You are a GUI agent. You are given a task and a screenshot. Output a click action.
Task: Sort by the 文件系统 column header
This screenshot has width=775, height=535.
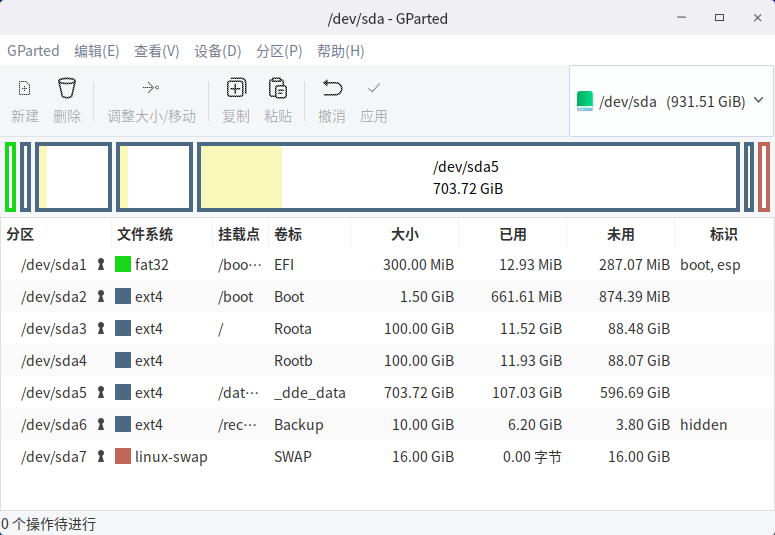(x=162, y=234)
